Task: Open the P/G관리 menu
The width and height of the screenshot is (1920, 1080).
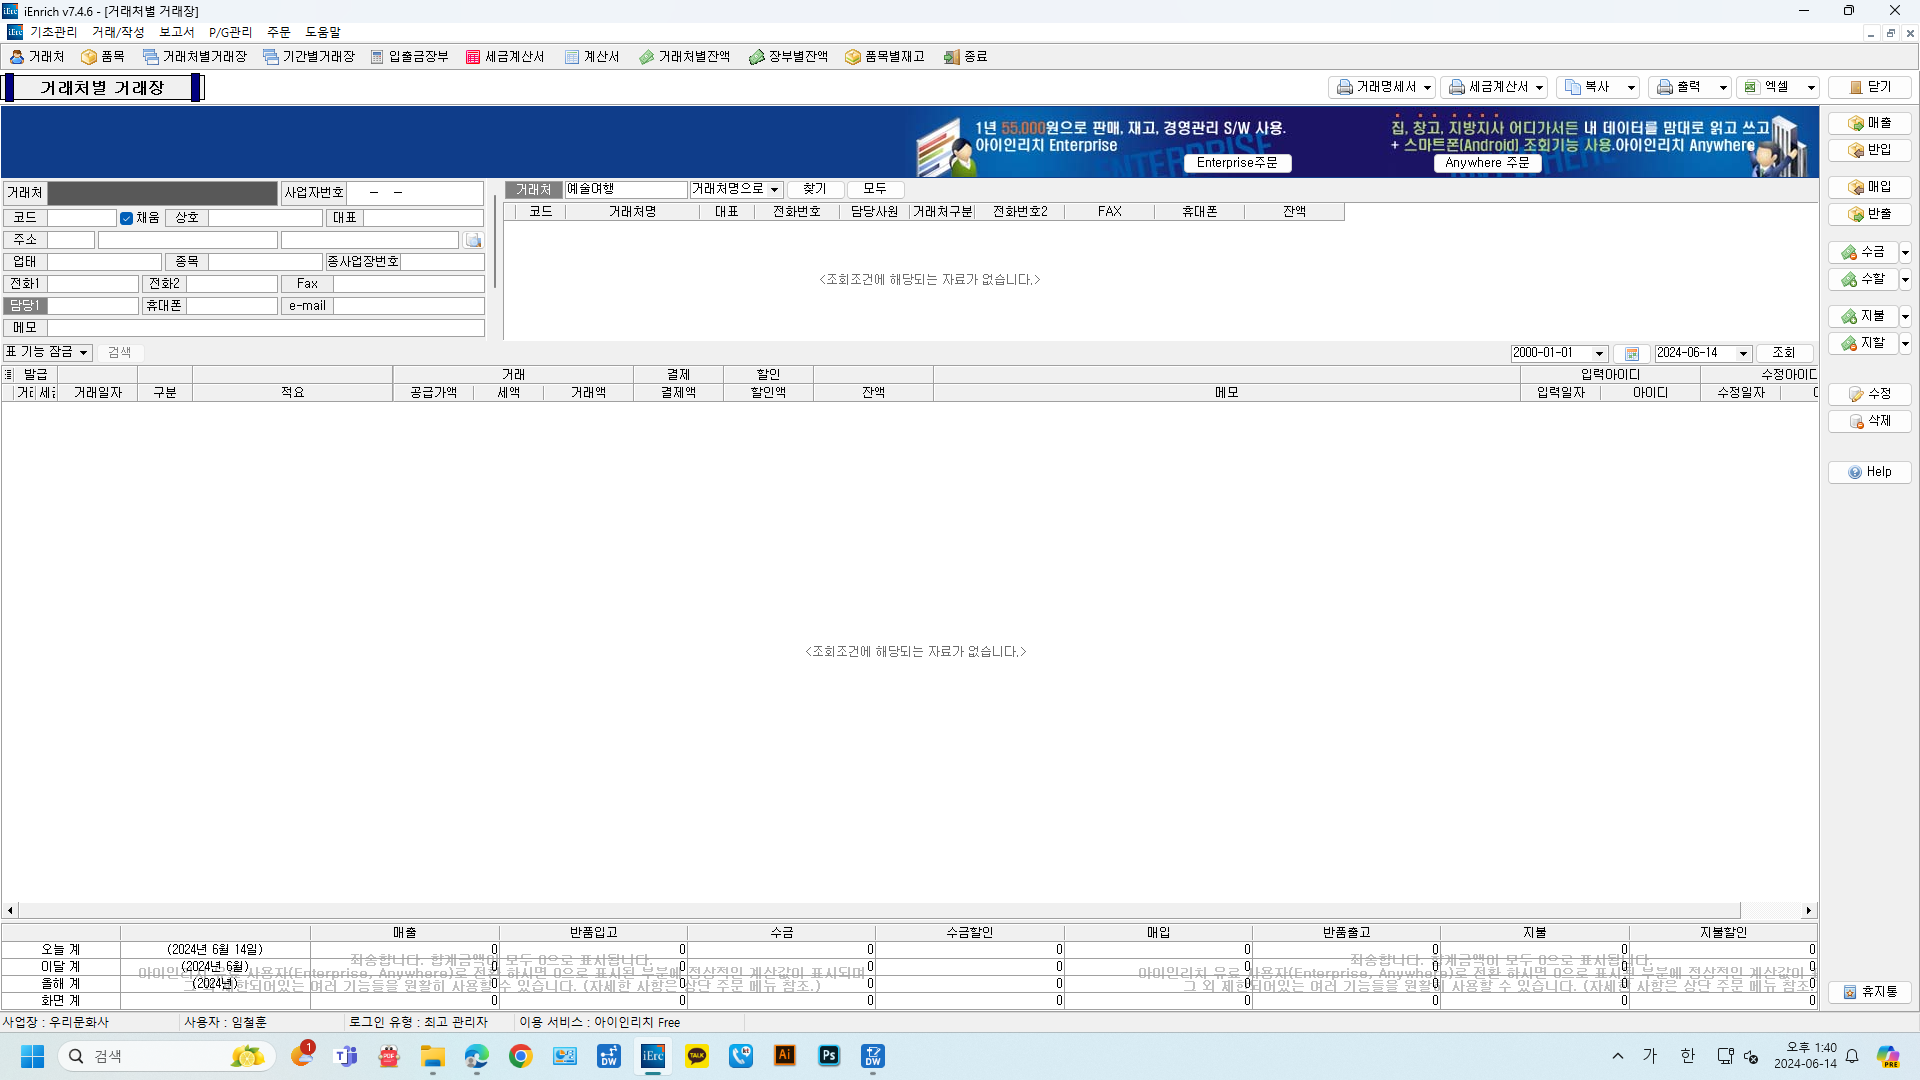Action: coord(230,33)
